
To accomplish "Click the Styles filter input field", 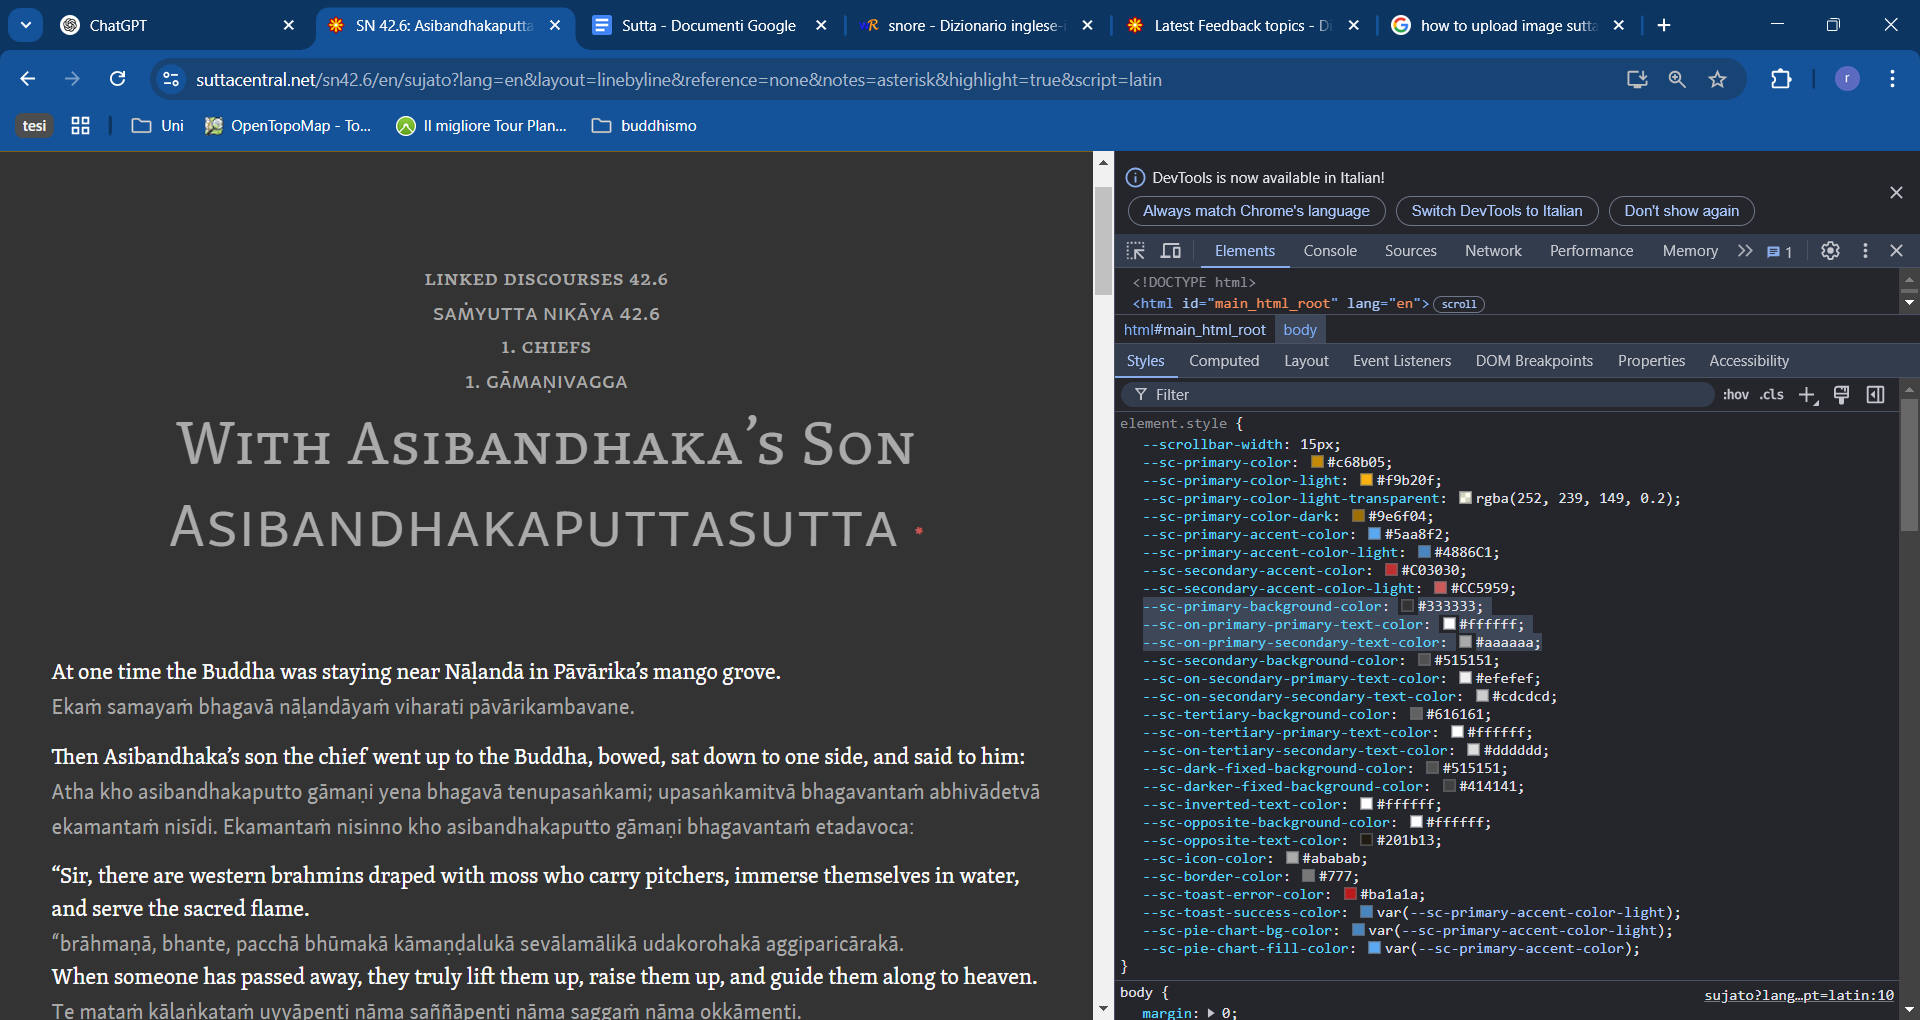I will [1417, 395].
